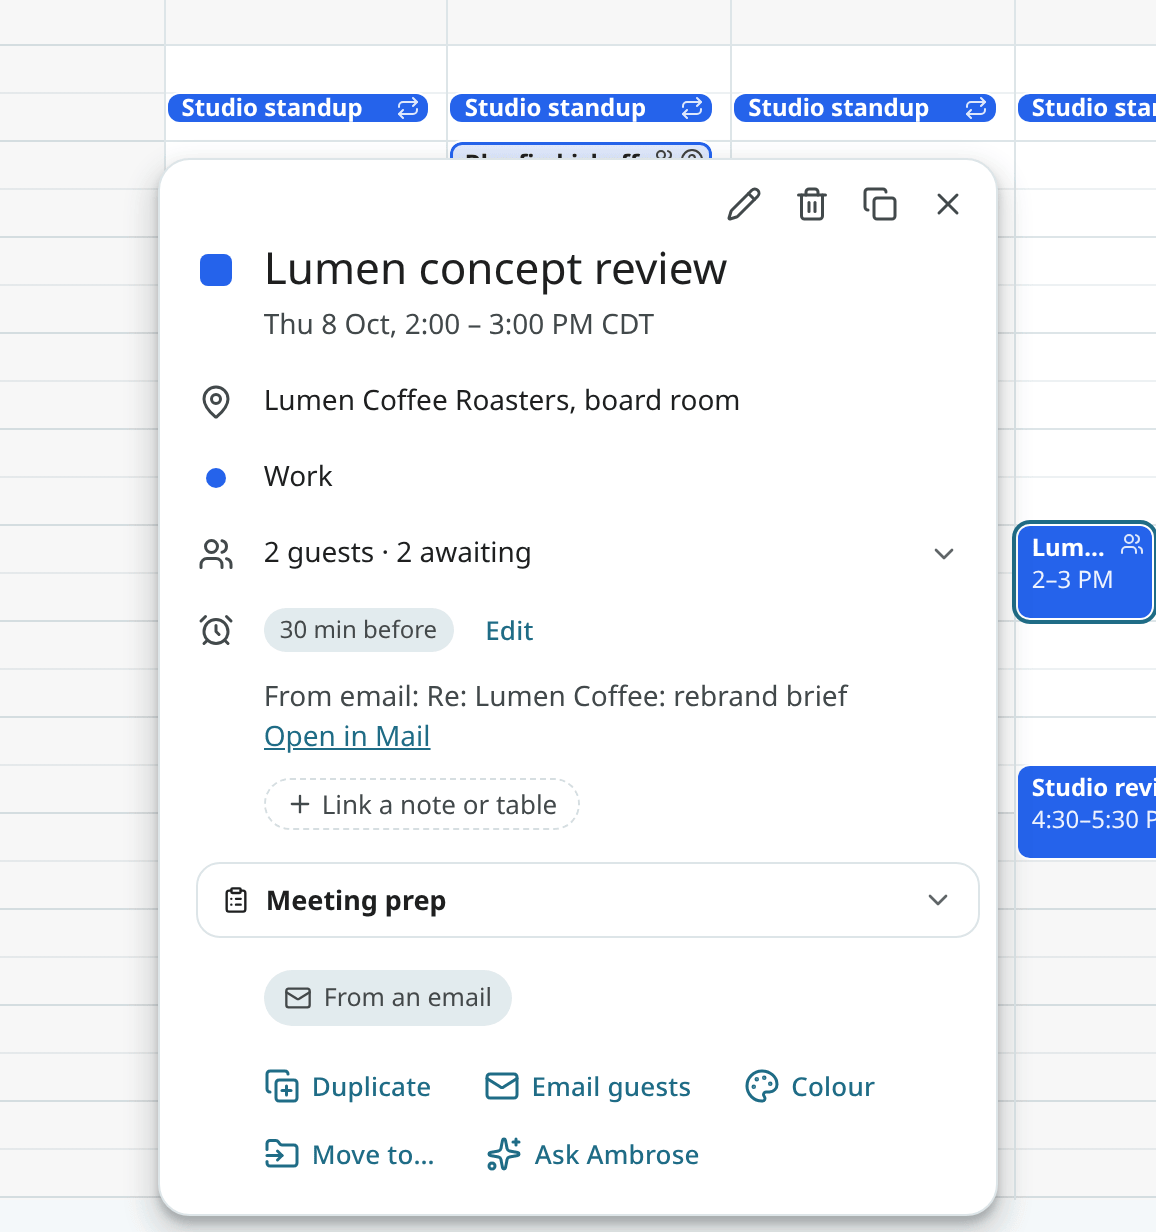Click the Ask Ambrose sparkle icon

click(504, 1154)
